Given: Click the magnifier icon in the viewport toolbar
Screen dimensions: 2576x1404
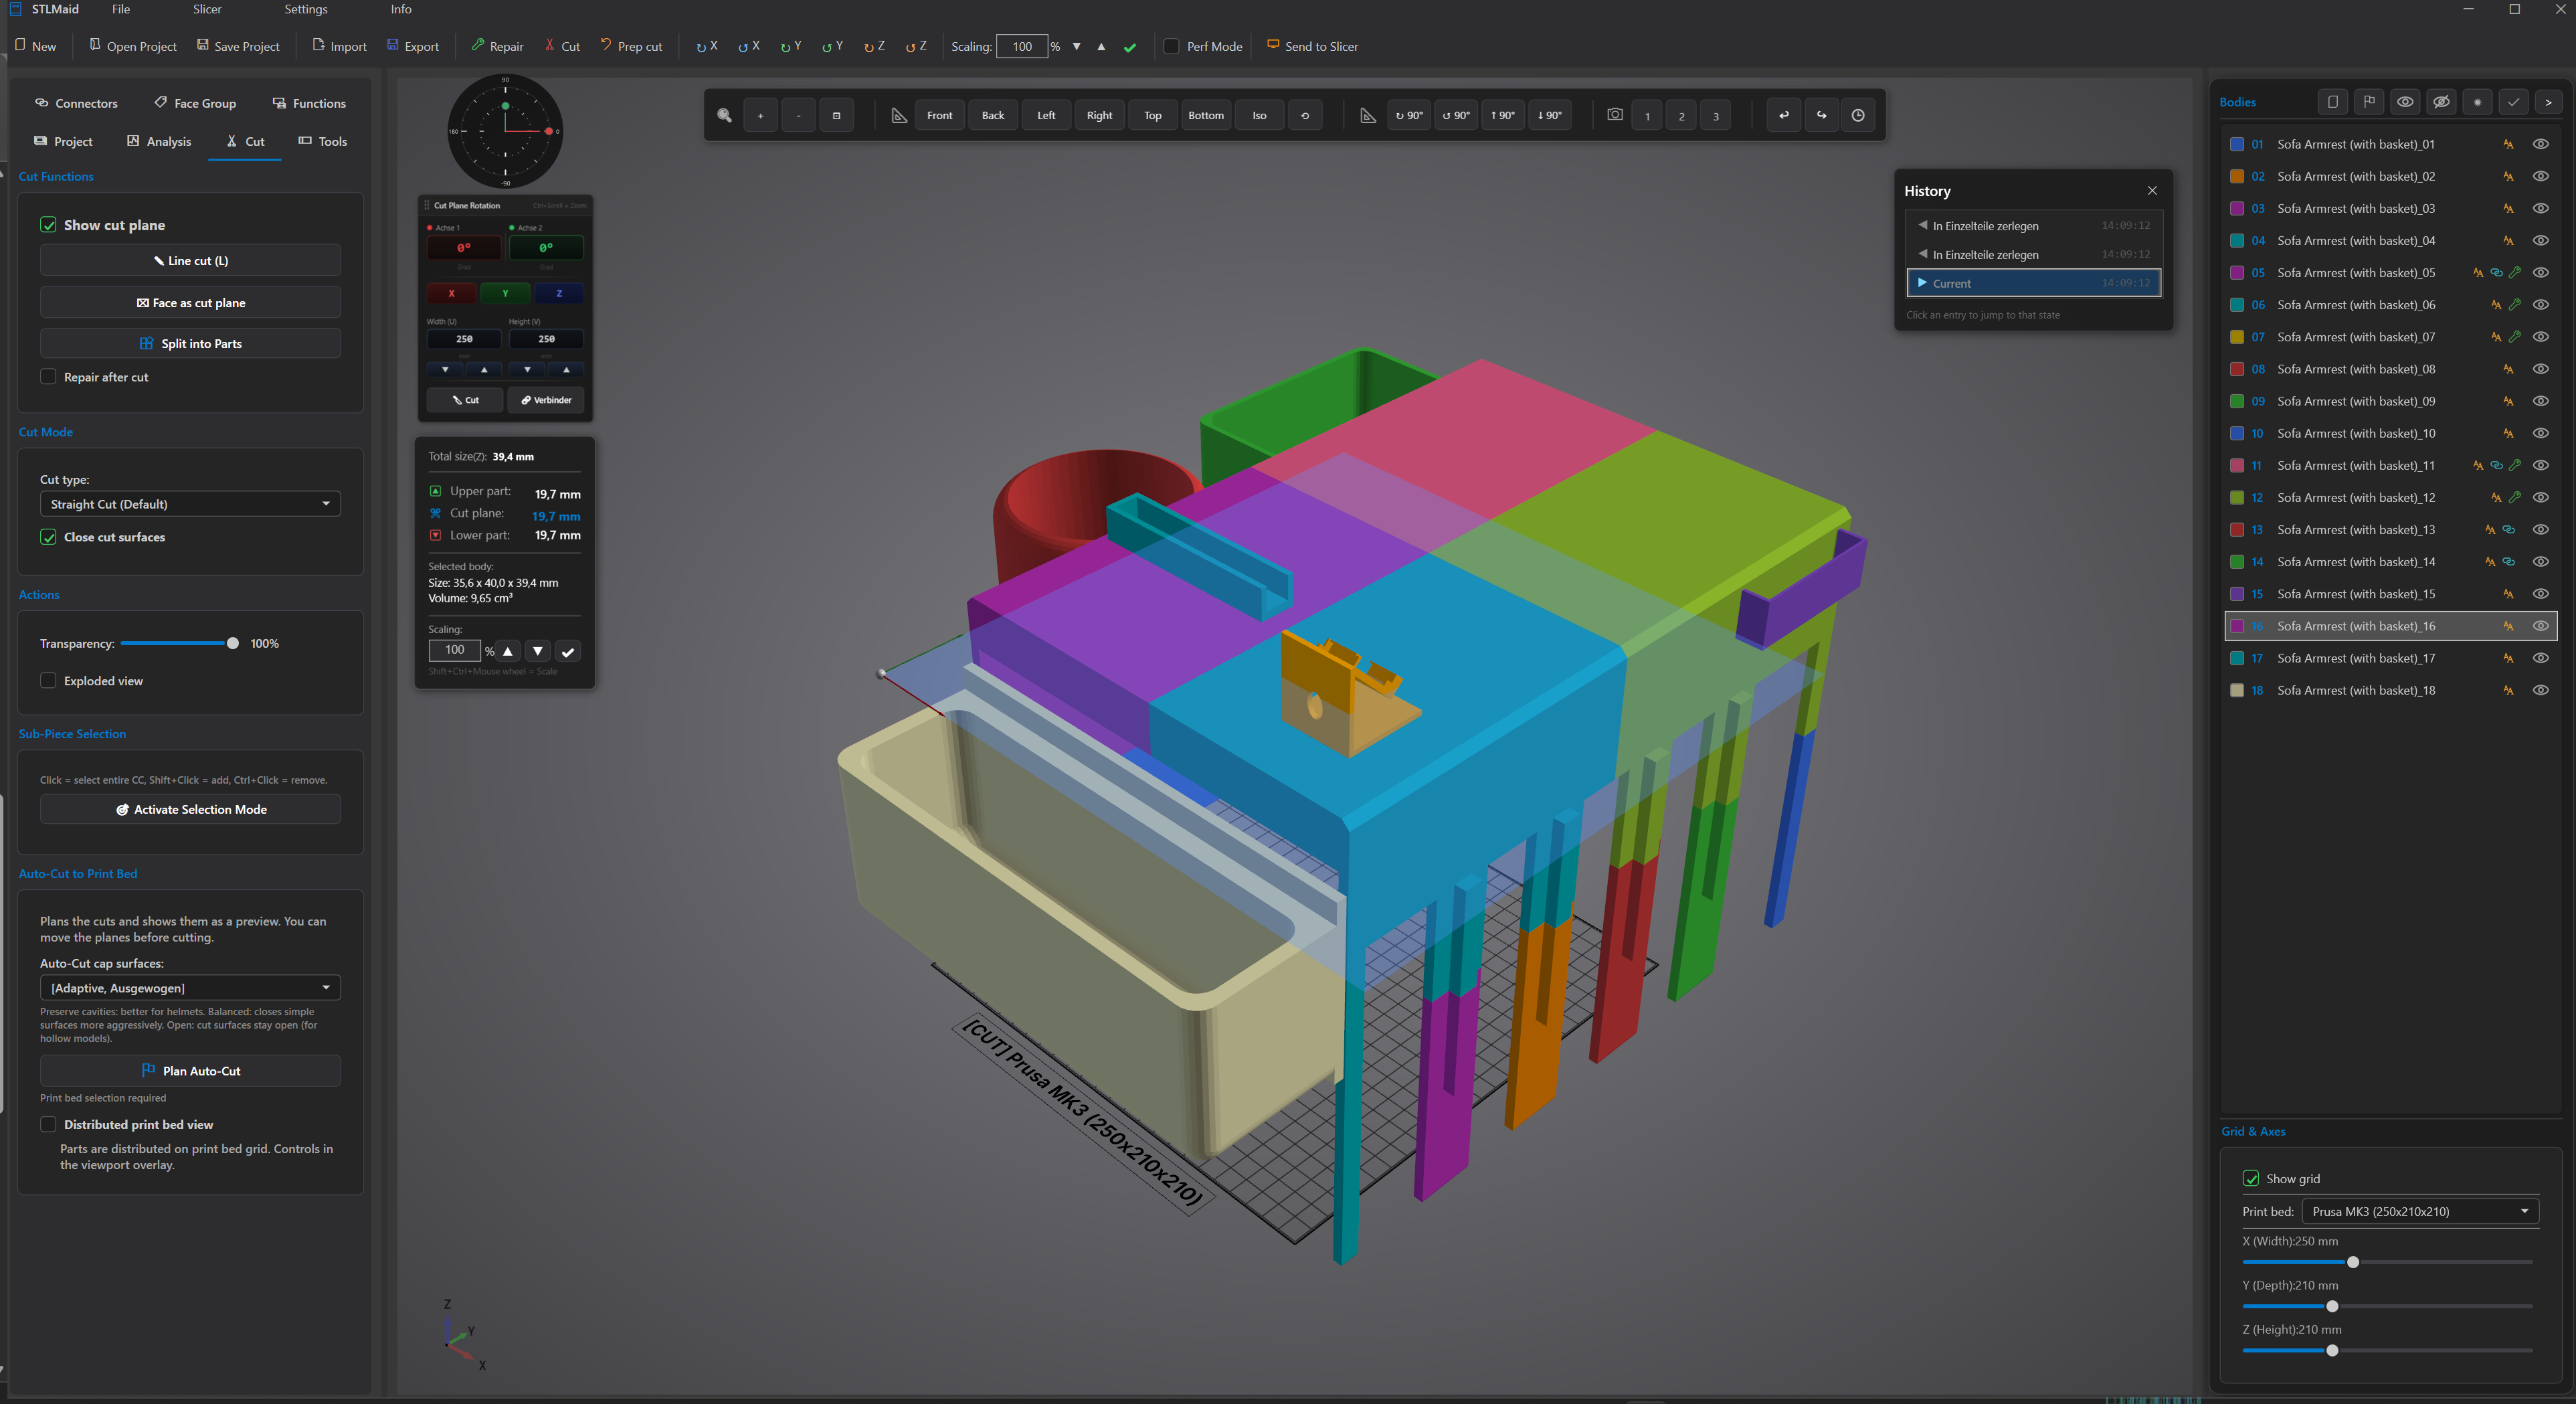Looking at the screenshot, I should click(x=725, y=115).
